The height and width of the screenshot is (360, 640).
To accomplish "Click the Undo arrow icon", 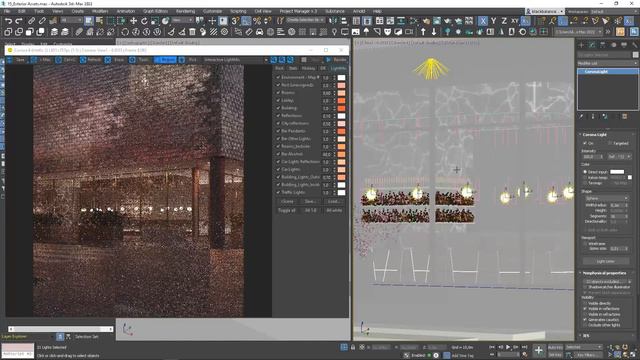I will coord(8,20).
